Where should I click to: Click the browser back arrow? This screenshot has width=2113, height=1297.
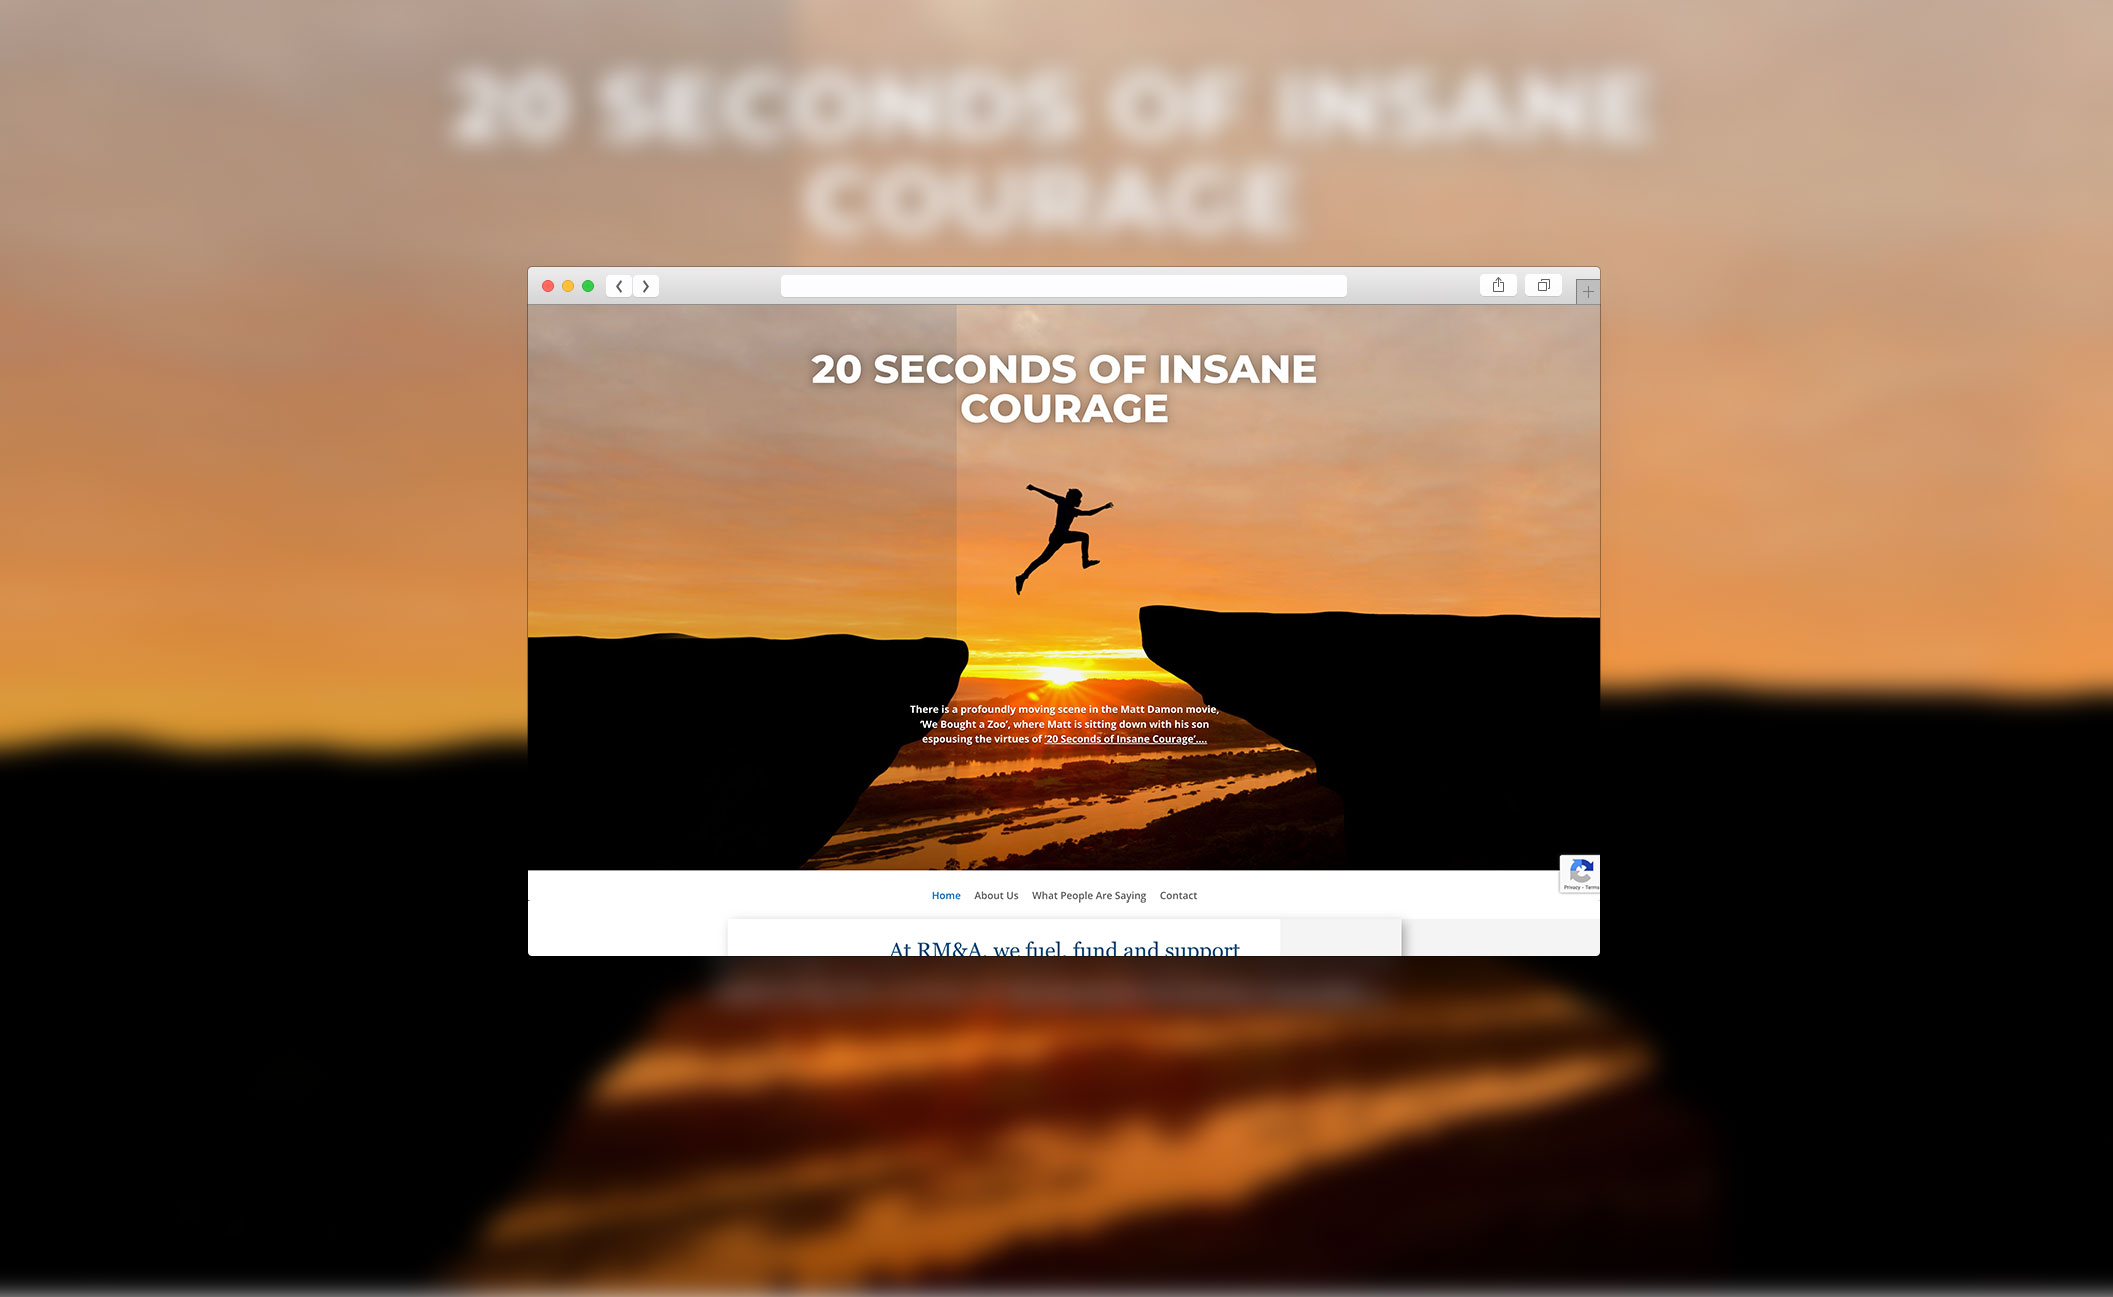pyautogui.click(x=619, y=286)
